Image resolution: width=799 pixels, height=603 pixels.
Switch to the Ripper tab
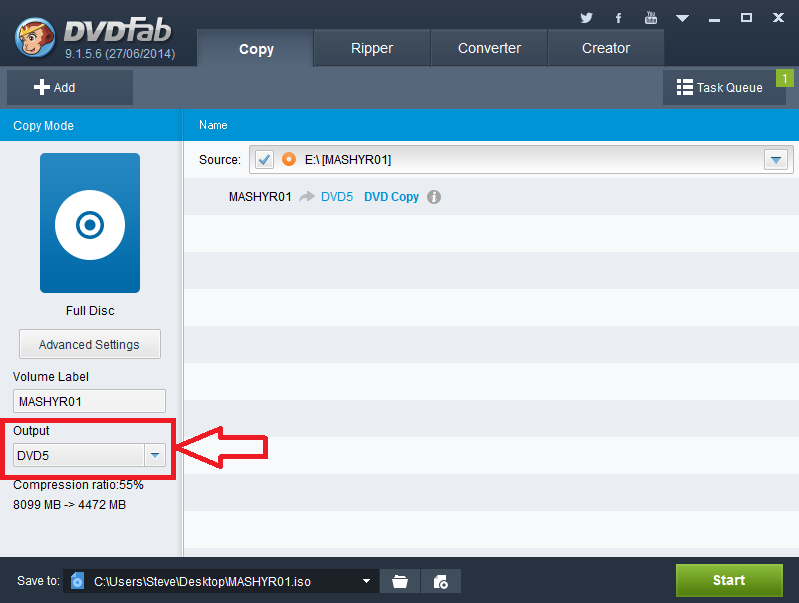[372, 48]
